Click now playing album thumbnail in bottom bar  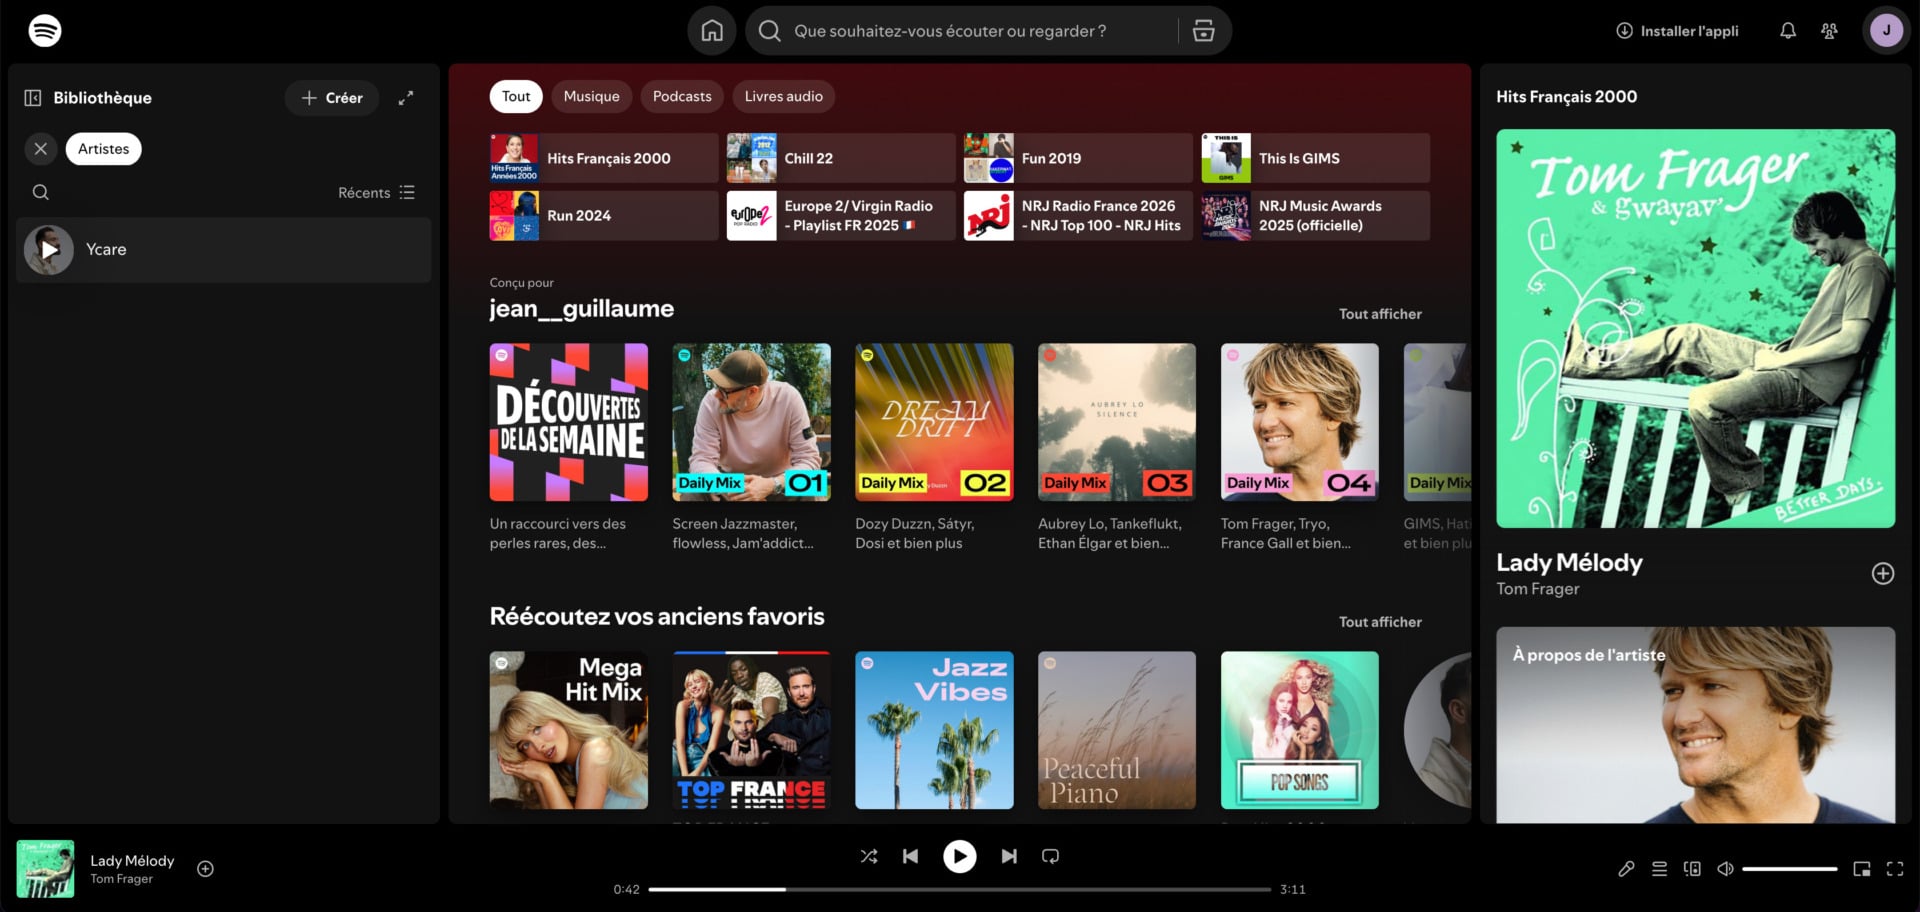(x=45, y=869)
